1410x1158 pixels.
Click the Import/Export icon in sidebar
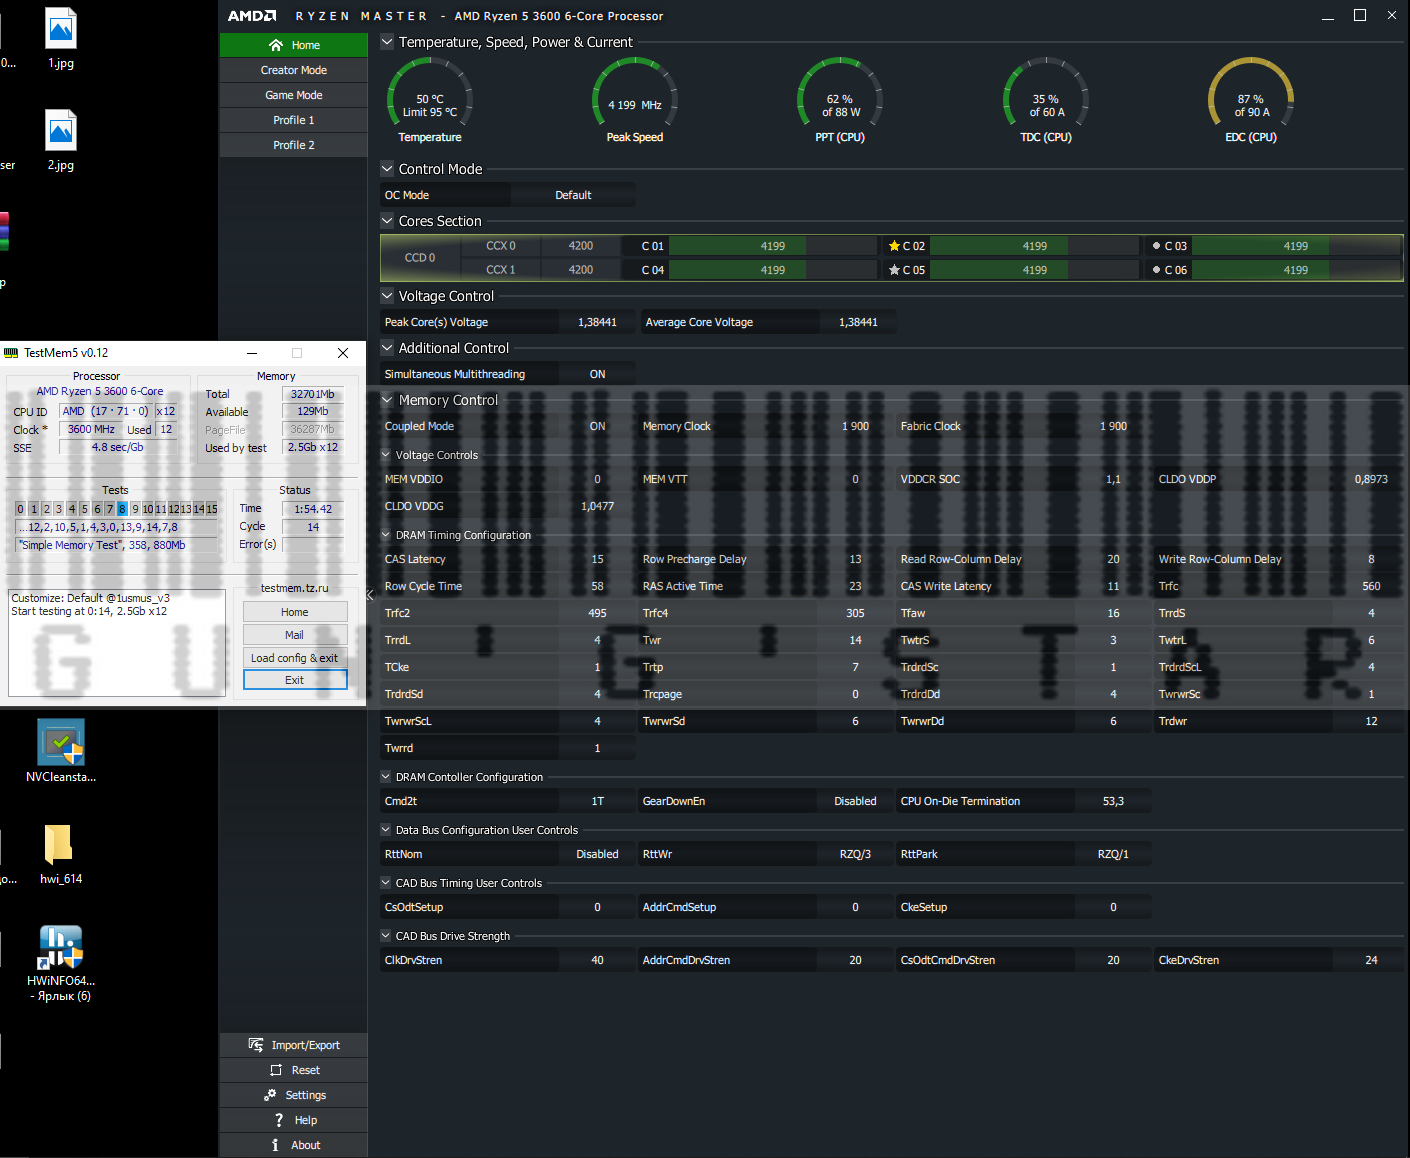pyautogui.click(x=256, y=1045)
